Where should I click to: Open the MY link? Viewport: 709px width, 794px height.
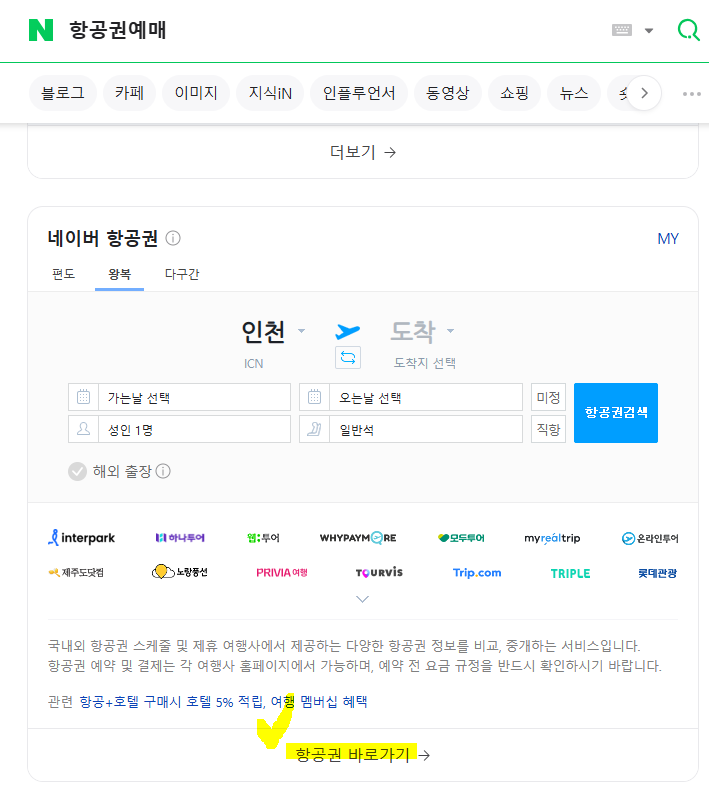668,239
